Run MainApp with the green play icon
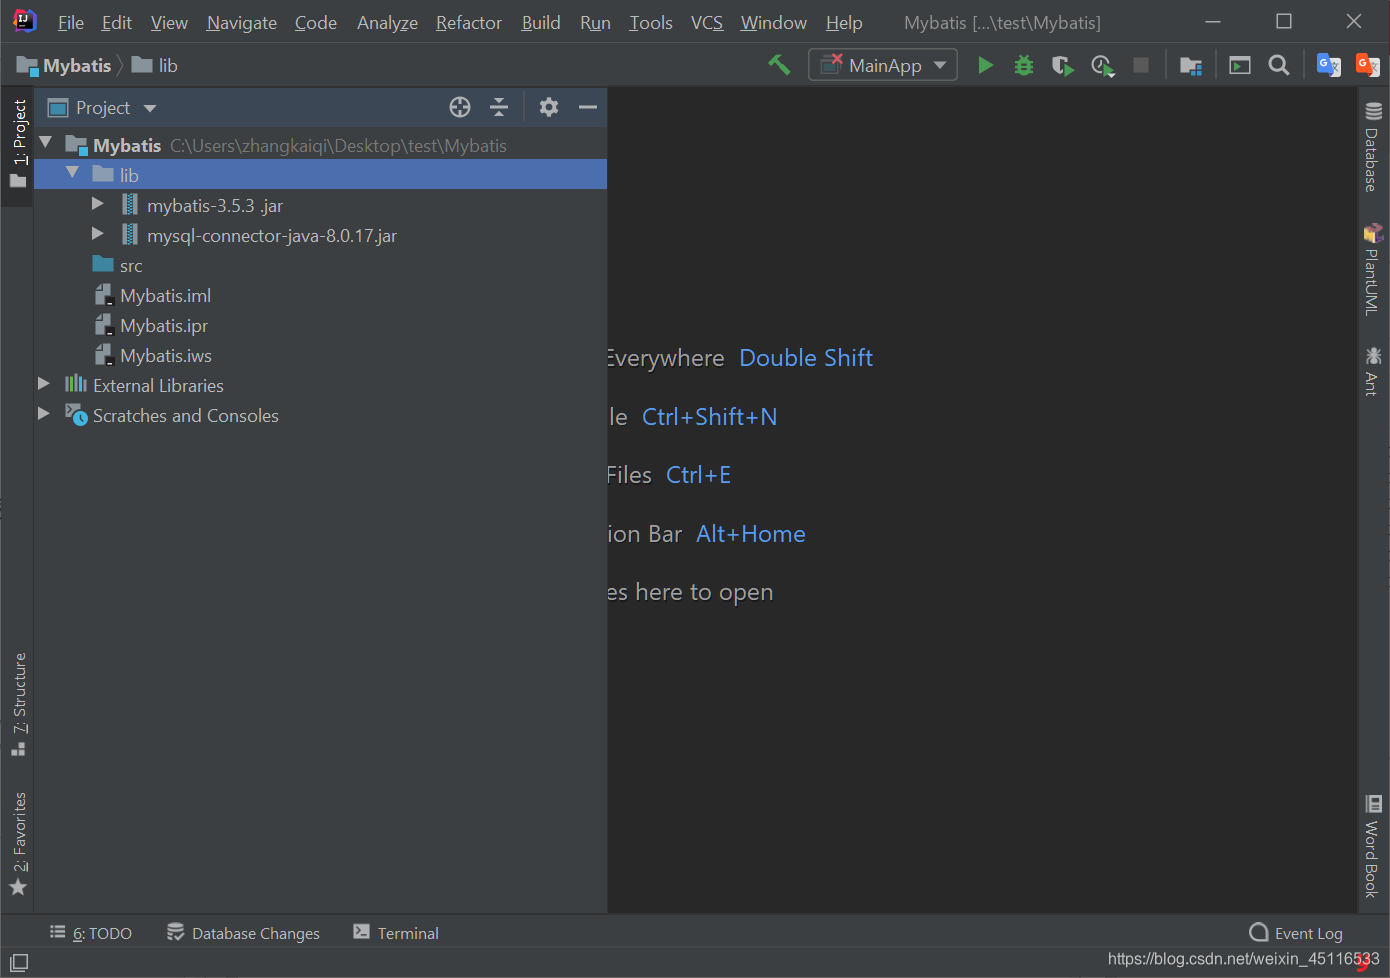The height and width of the screenshot is (978, 1390). tap(985, 65)
